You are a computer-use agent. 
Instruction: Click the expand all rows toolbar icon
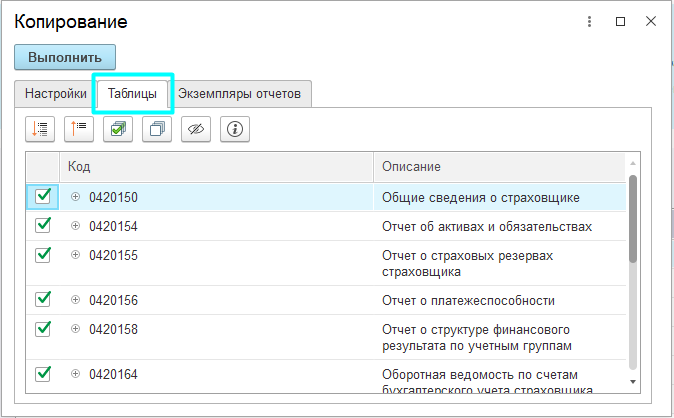click(40, 129)
